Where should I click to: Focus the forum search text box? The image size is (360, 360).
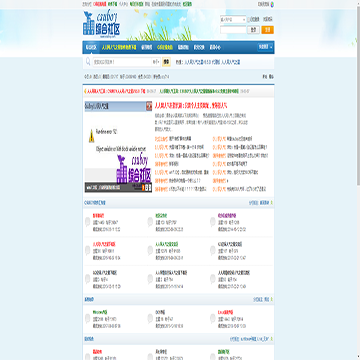pos(122,62)
